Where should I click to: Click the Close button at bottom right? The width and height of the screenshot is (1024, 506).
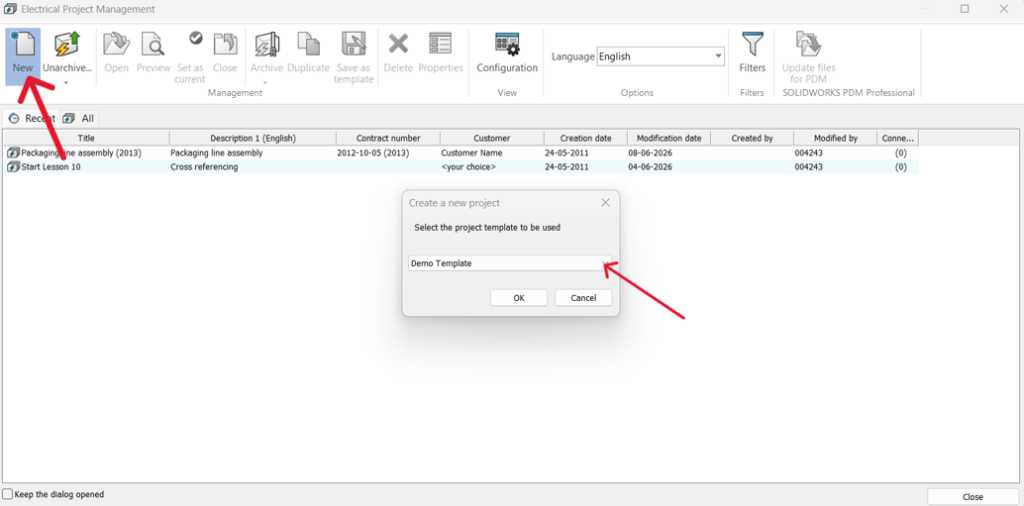(x=972, y=497)
